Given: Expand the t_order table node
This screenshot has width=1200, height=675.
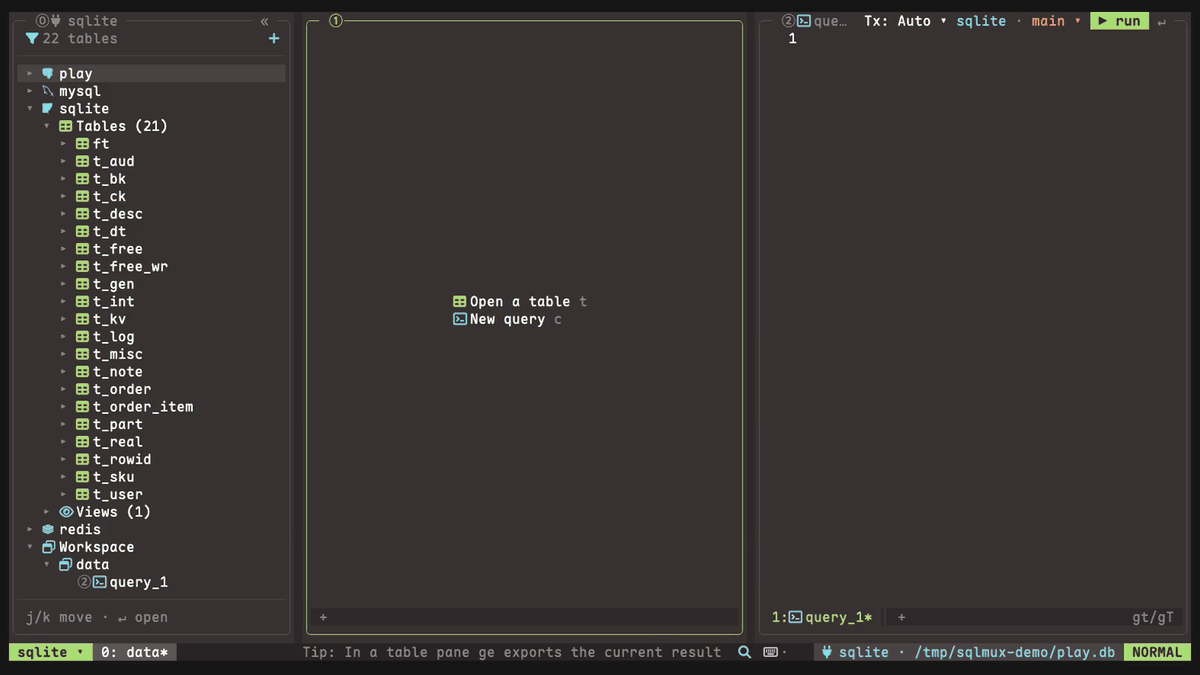Looking at the screenshot, I should click(x=64, y=390).
